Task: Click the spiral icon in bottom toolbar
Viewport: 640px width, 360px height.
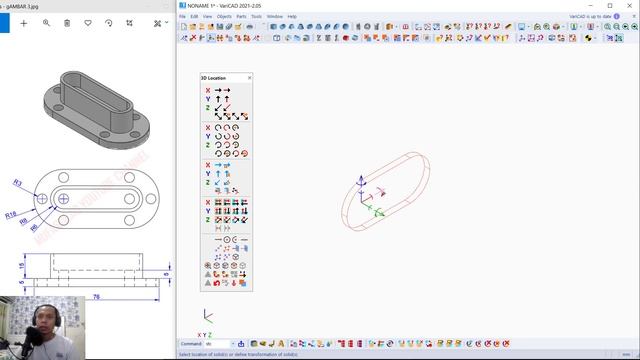Action: (x=390, y=344)
